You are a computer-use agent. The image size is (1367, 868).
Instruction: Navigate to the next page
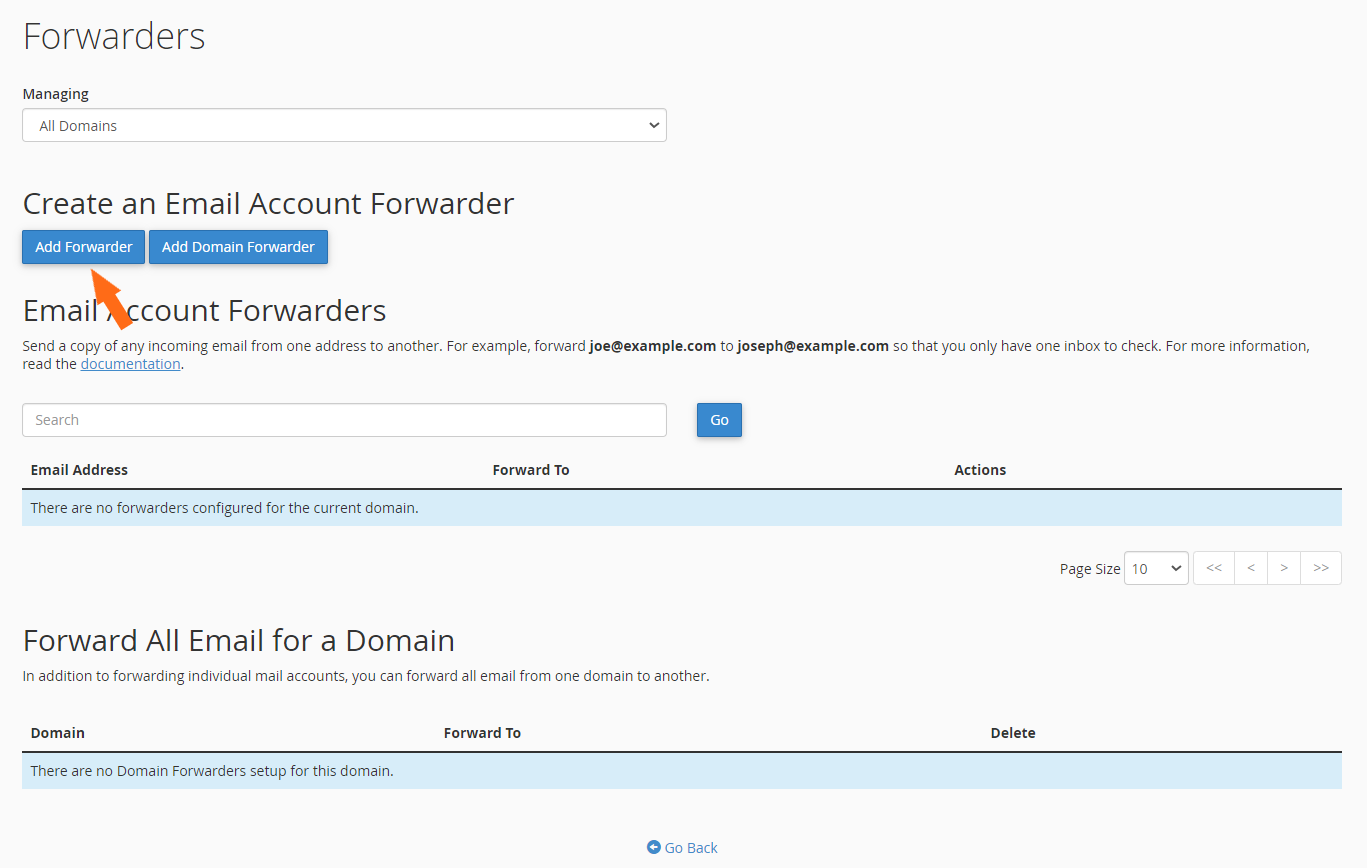1284,567
